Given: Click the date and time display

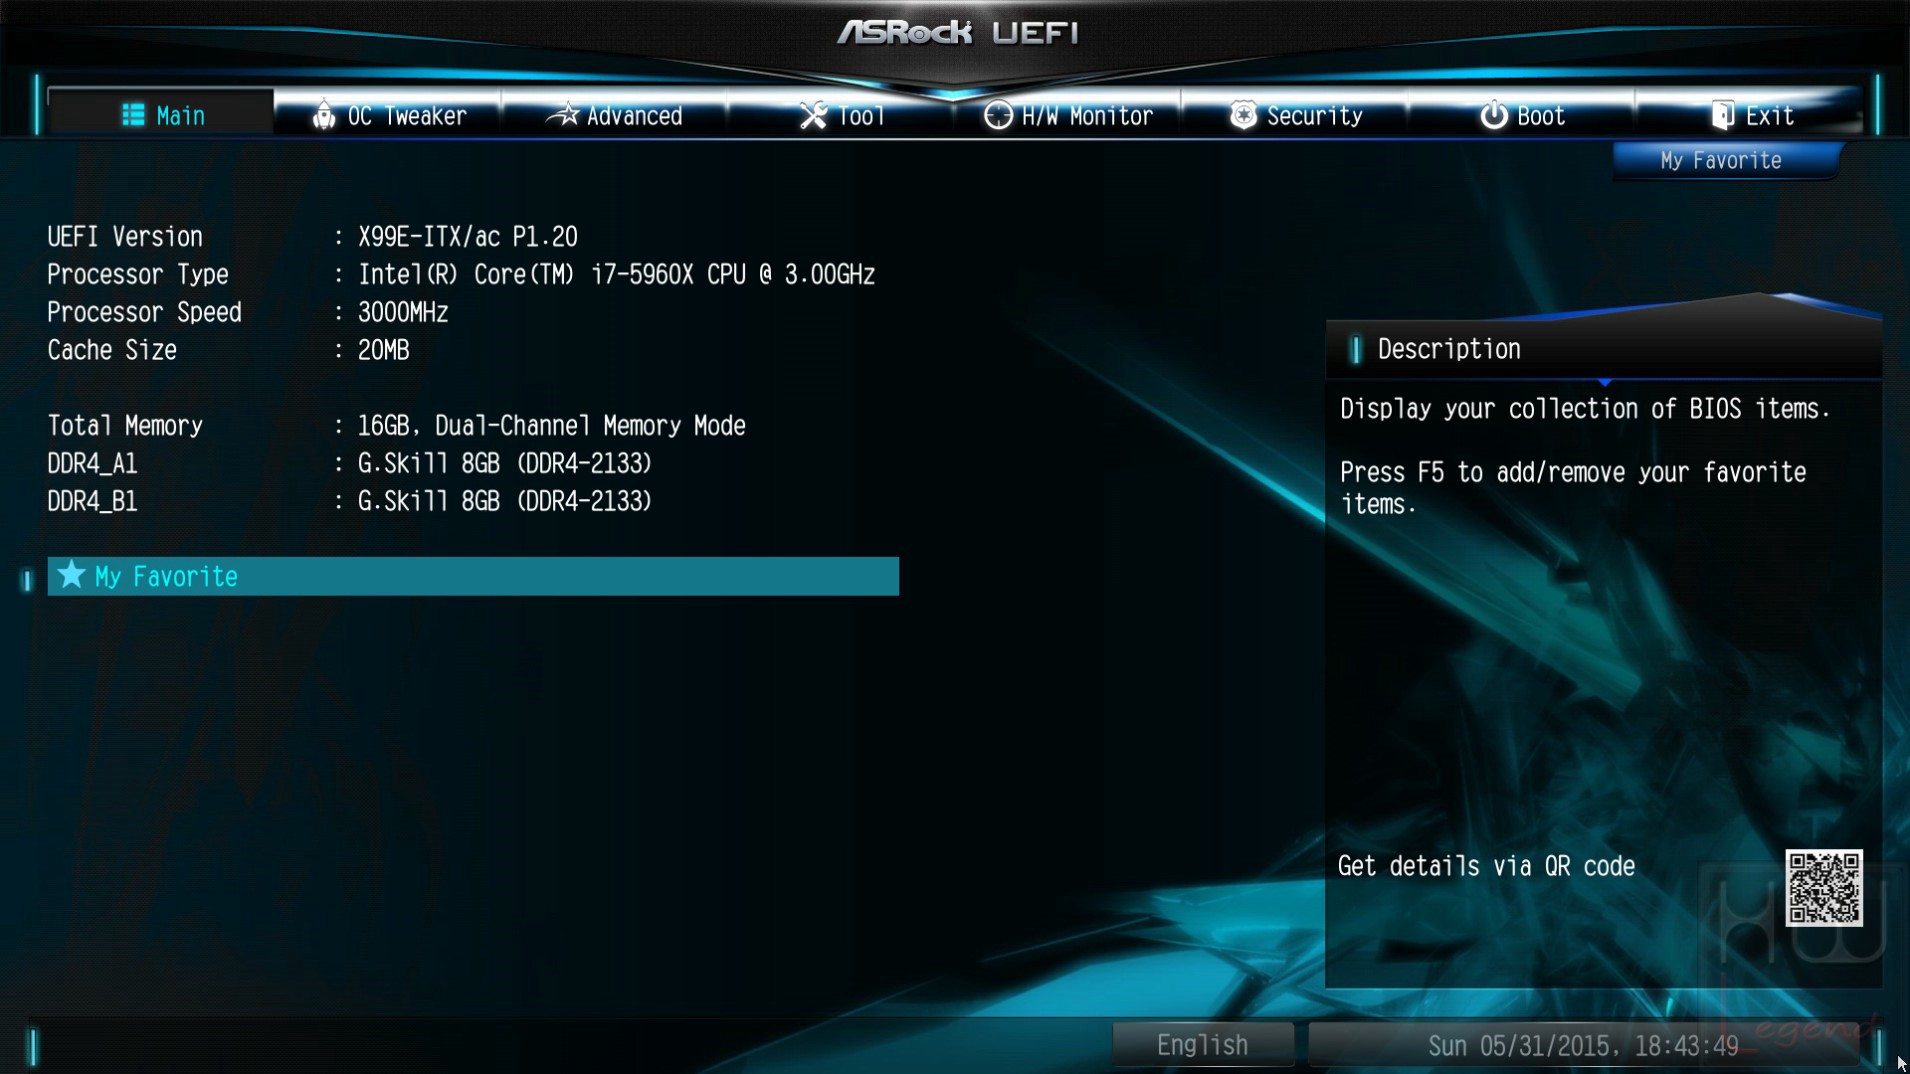Looking at the screenshot, I should tap(1583, 1045).
